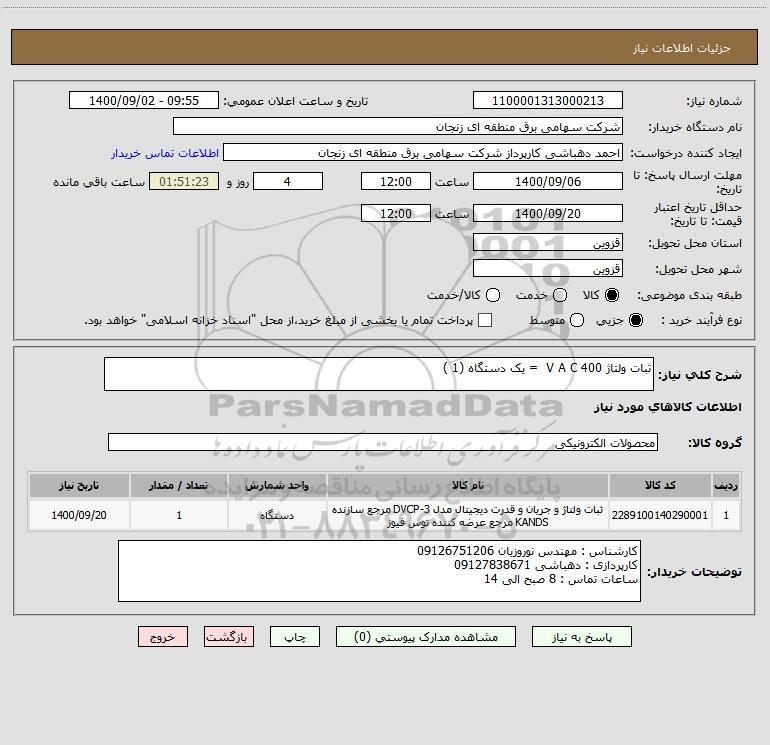Click the بازگشت back button
The image size is (770, 745).
click(x=229, y=637)
